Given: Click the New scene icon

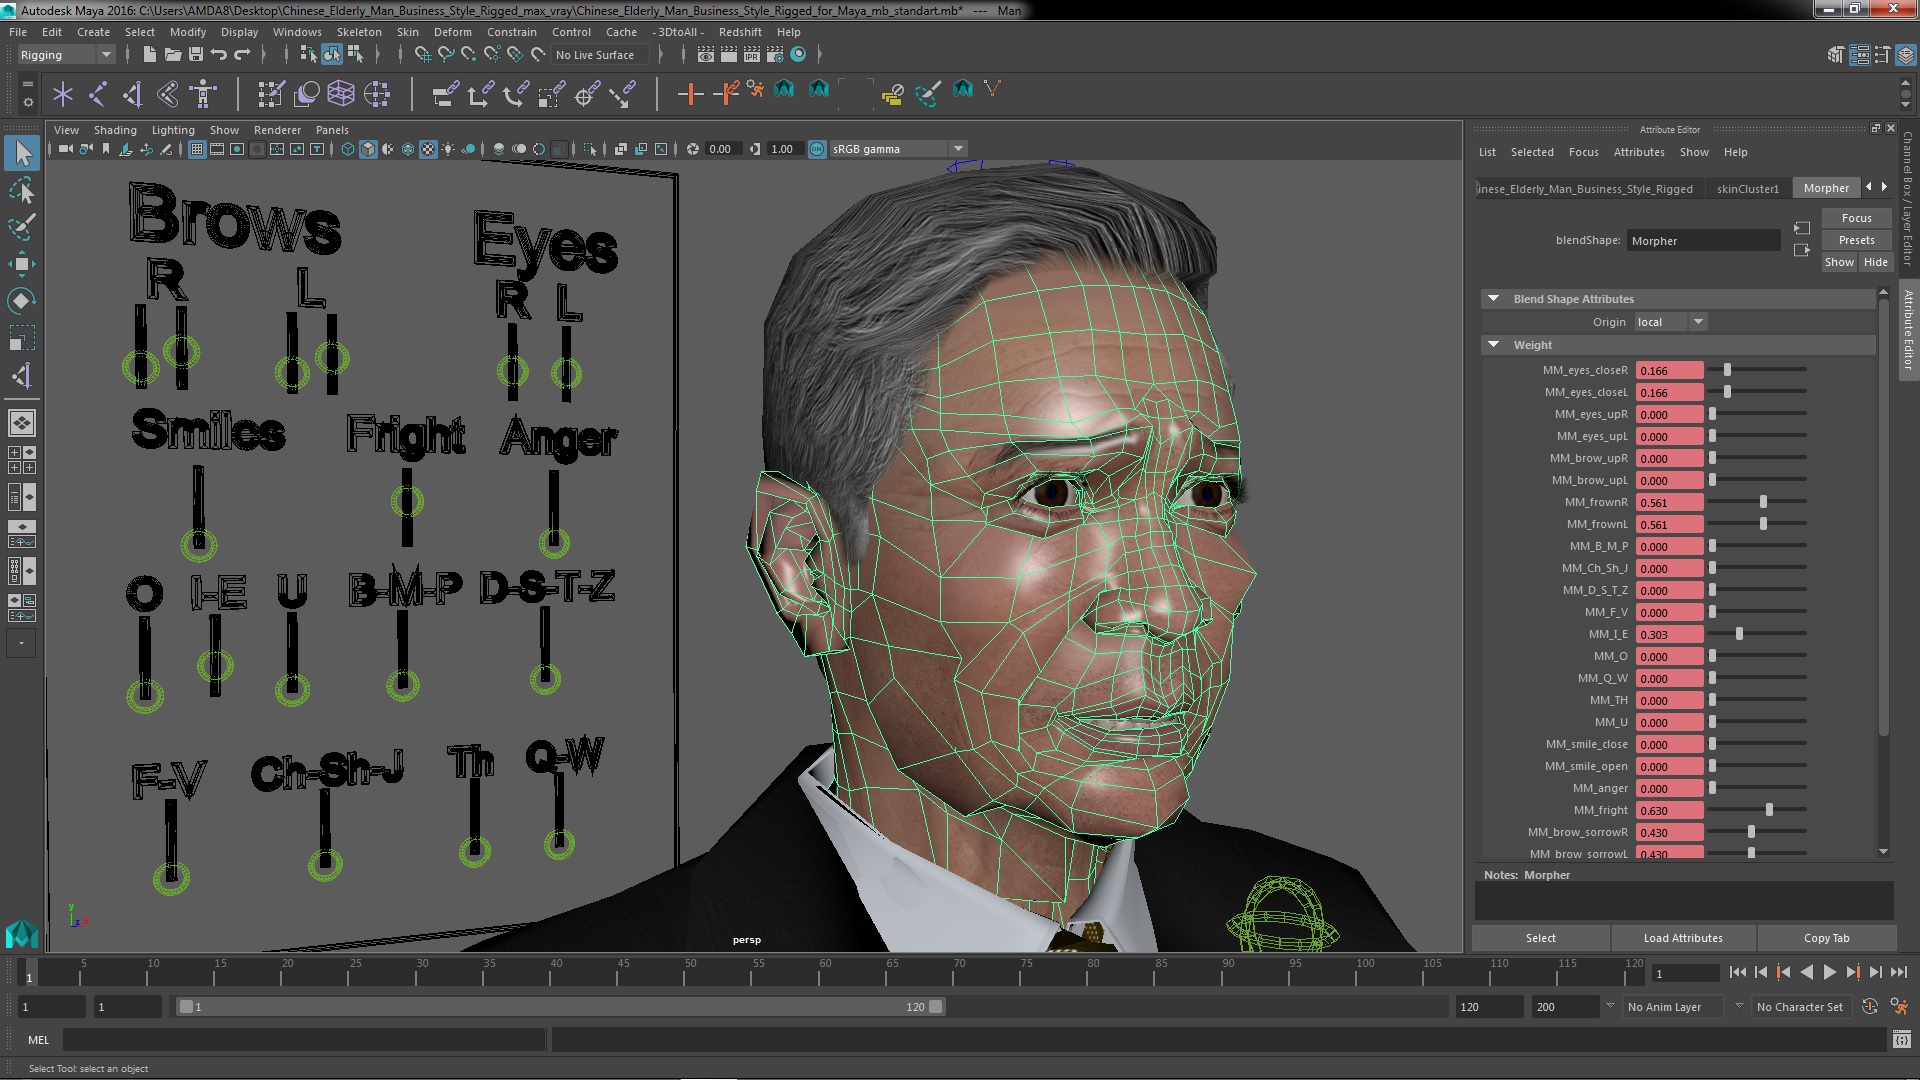Looking at the screenshot, I should (149, 55).
